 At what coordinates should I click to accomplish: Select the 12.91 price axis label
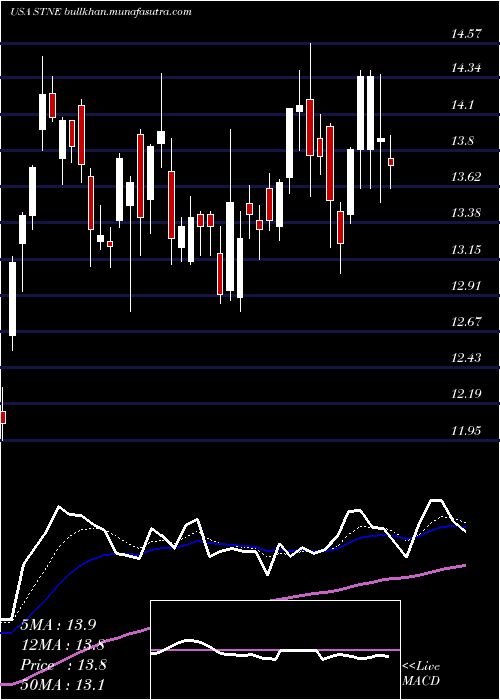pos(466,286)
